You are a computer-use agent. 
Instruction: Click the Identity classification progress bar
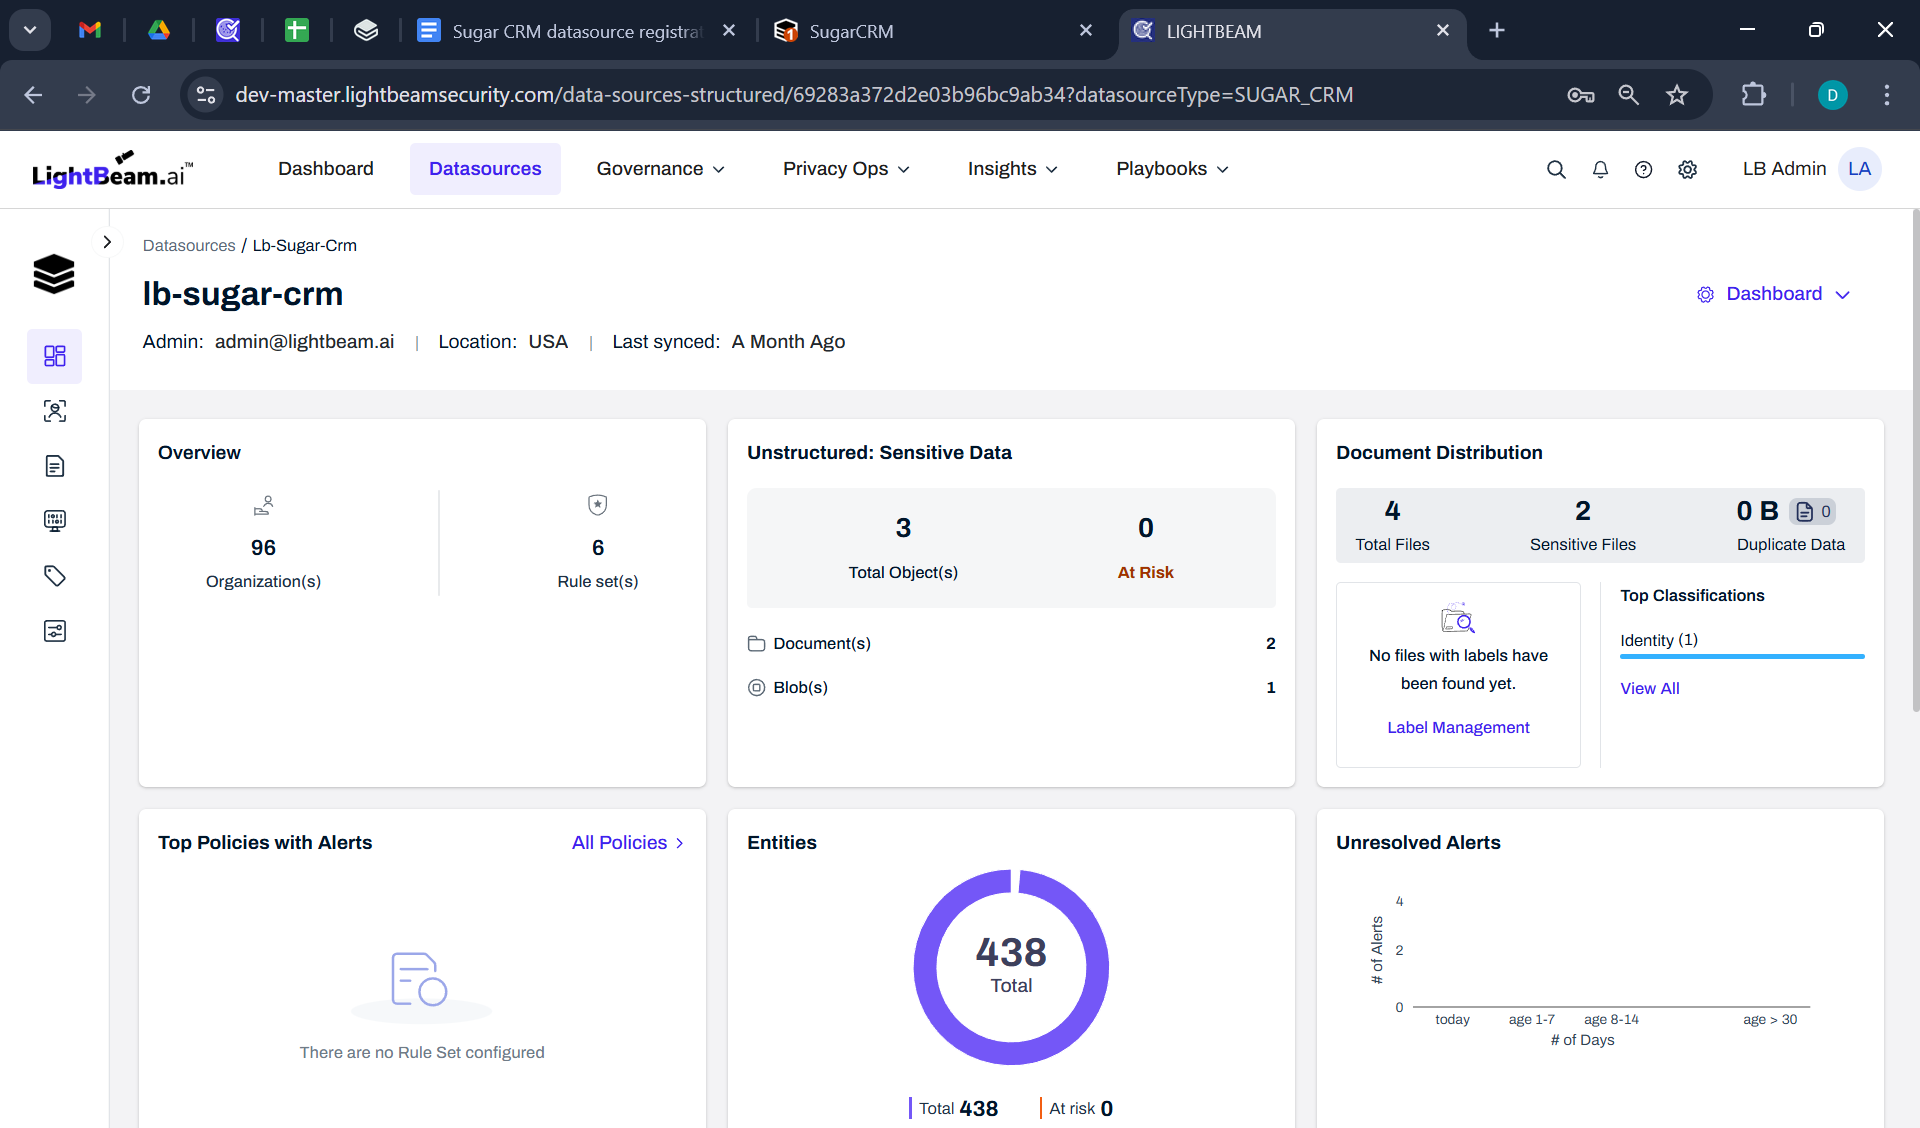tap(1742, 656)
